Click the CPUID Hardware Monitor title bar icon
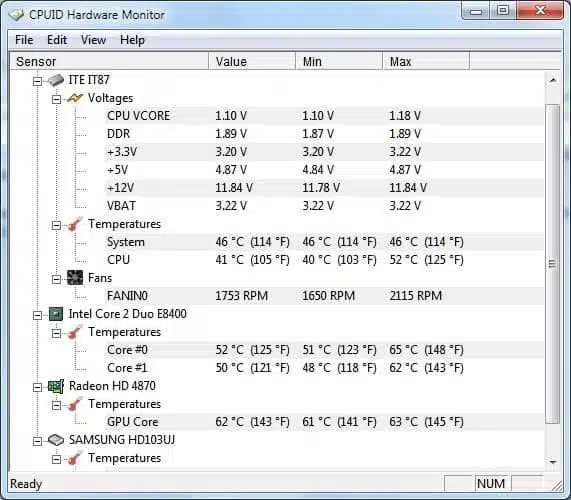Screen dimensions: 571x500 tap(16, 15)
